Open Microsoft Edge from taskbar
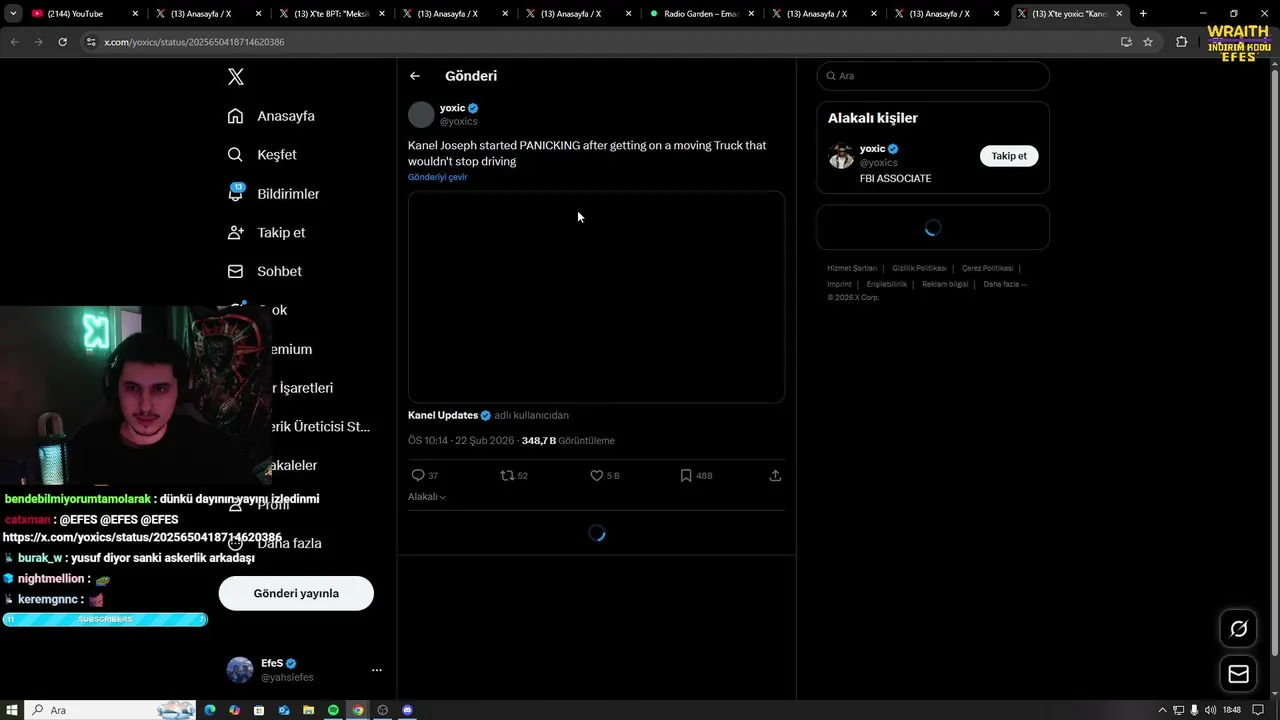The height and width of the screenshot is (720, 1280). [x=210, y=710]
